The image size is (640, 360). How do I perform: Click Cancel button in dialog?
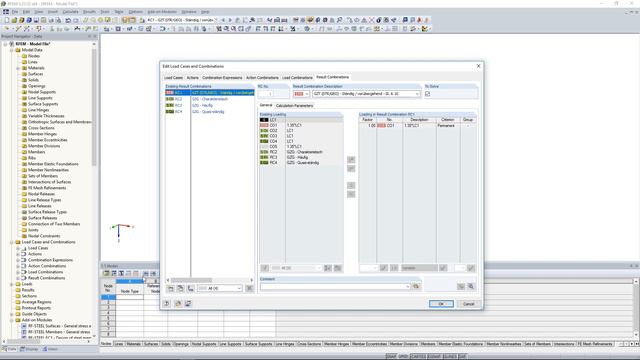[469, 304]
